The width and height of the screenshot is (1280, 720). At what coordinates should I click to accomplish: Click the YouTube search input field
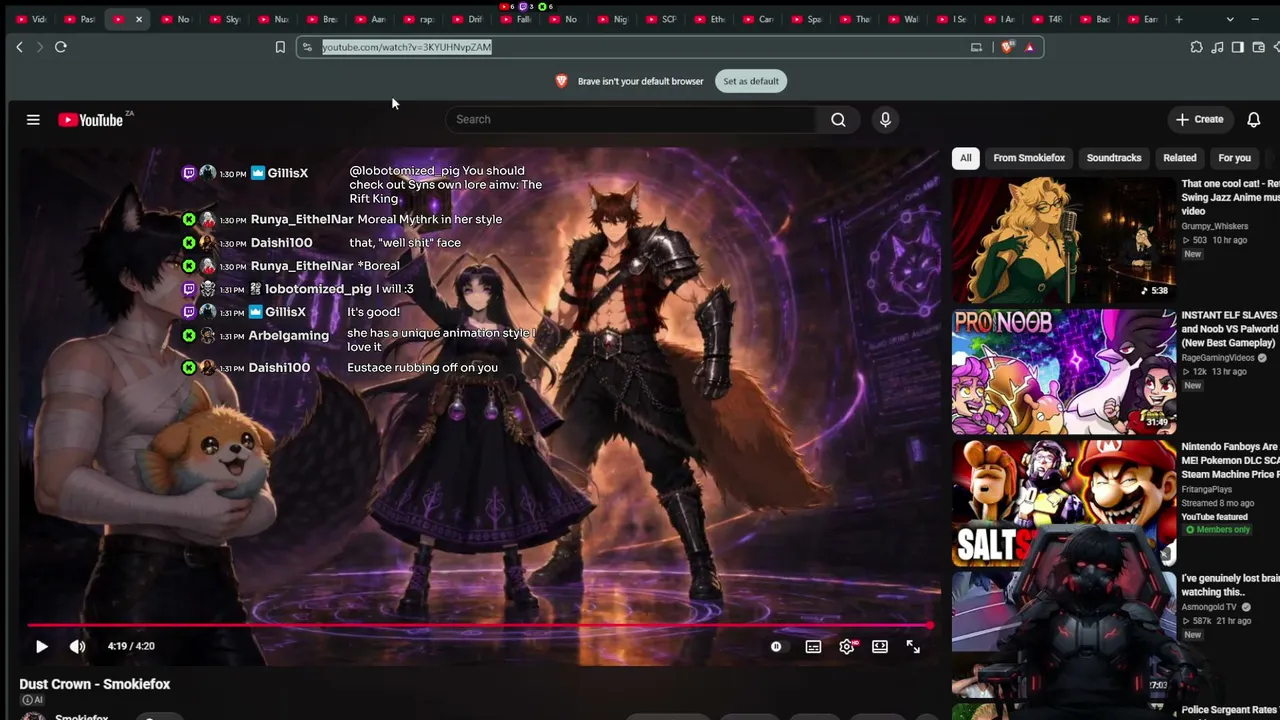[x=633, y=120]
